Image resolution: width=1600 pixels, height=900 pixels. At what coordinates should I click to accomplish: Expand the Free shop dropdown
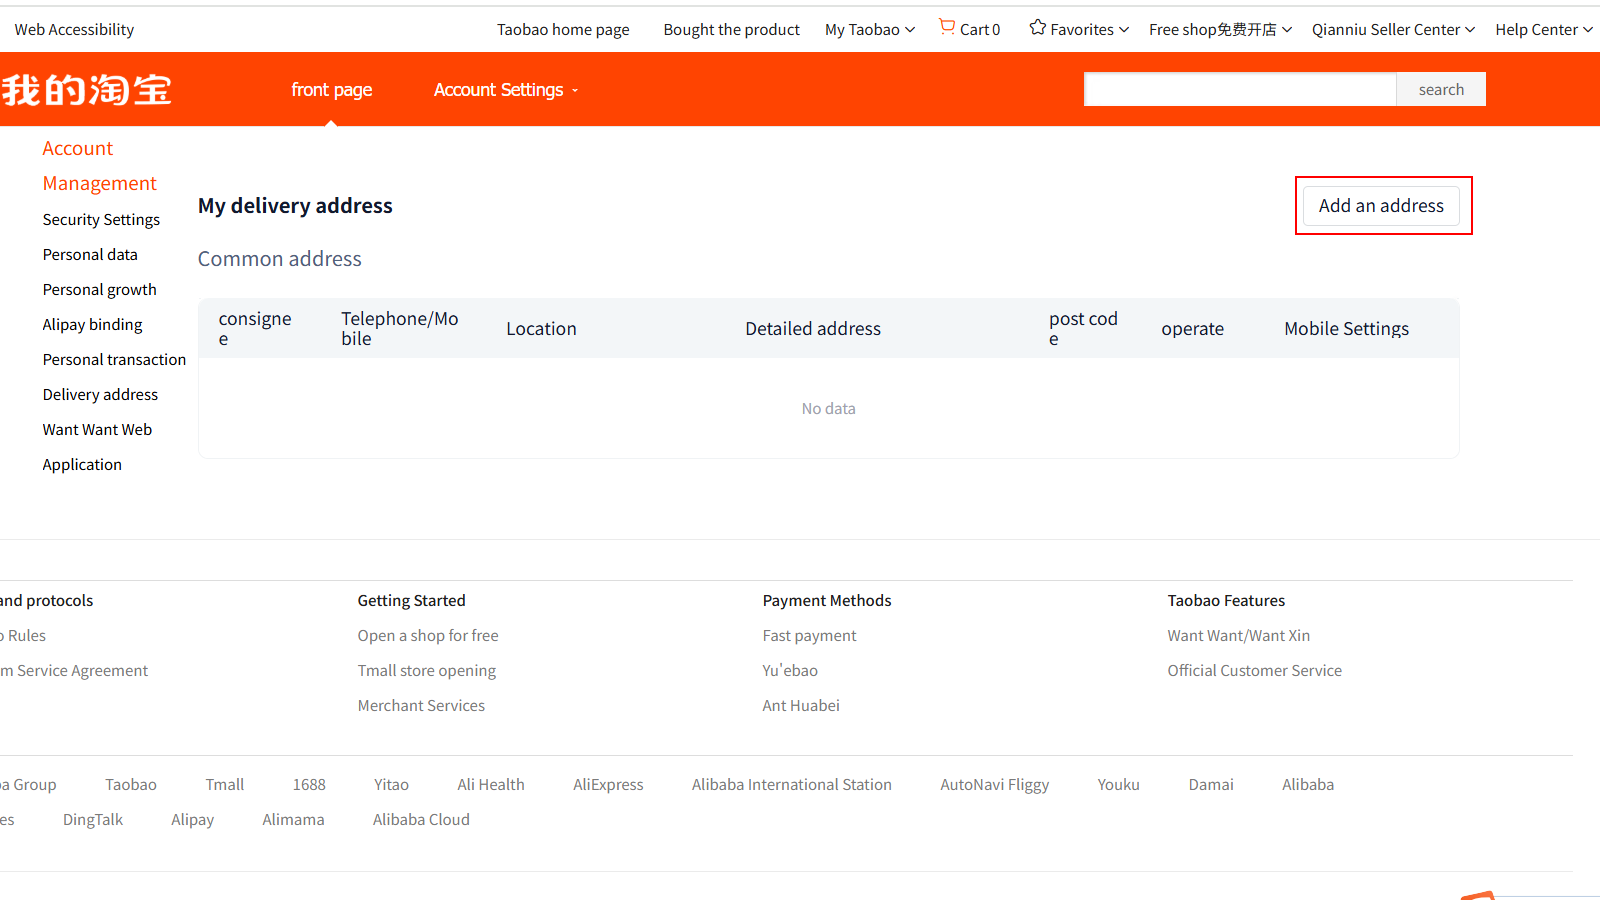coord(1219,30)
